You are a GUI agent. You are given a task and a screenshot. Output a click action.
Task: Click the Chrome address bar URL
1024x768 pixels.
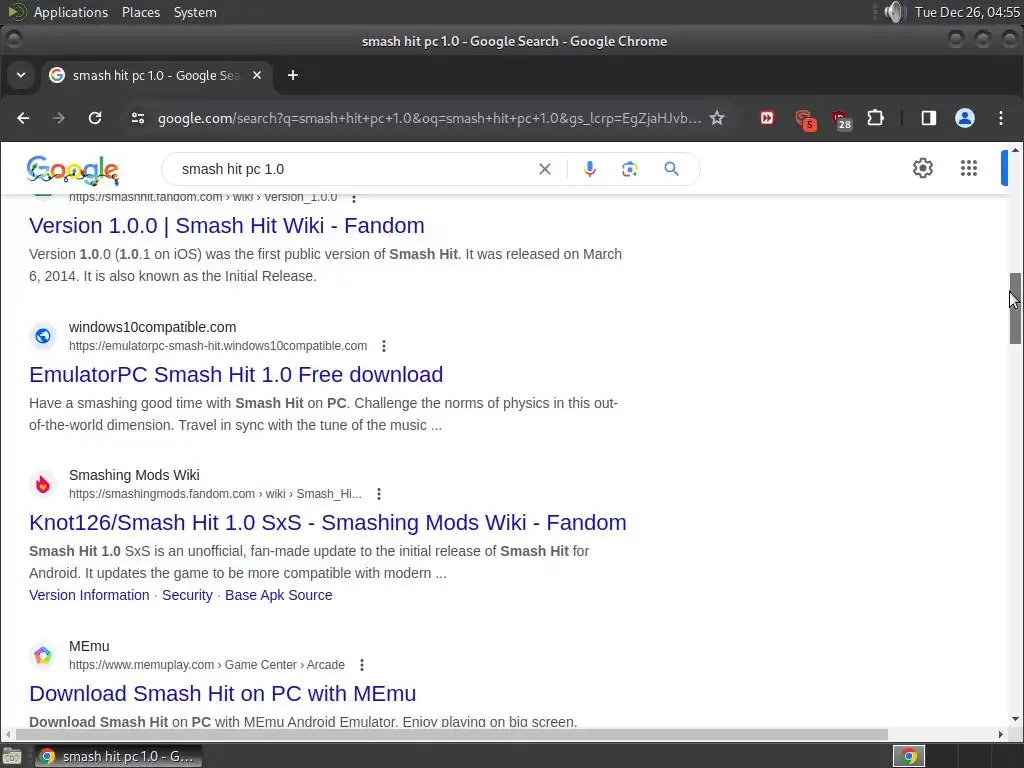point(429,118)
